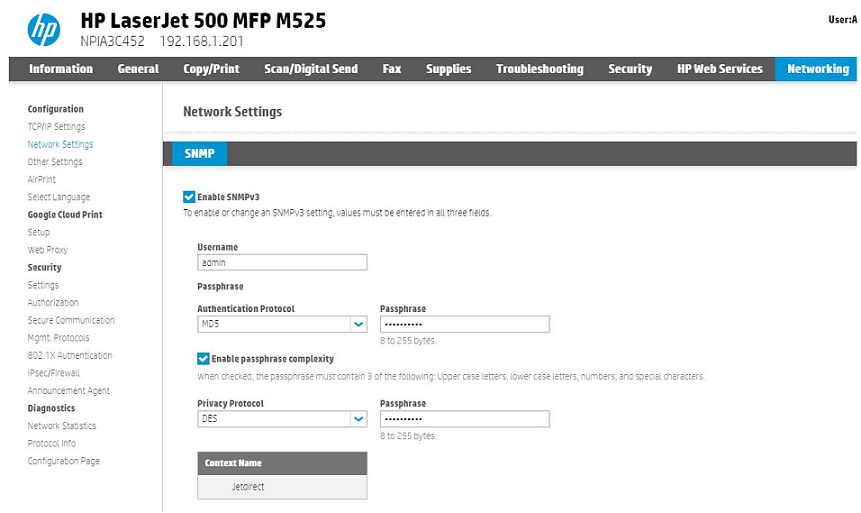Open Troubleshooting tab
Screen dimensions: 861x513
539,69
